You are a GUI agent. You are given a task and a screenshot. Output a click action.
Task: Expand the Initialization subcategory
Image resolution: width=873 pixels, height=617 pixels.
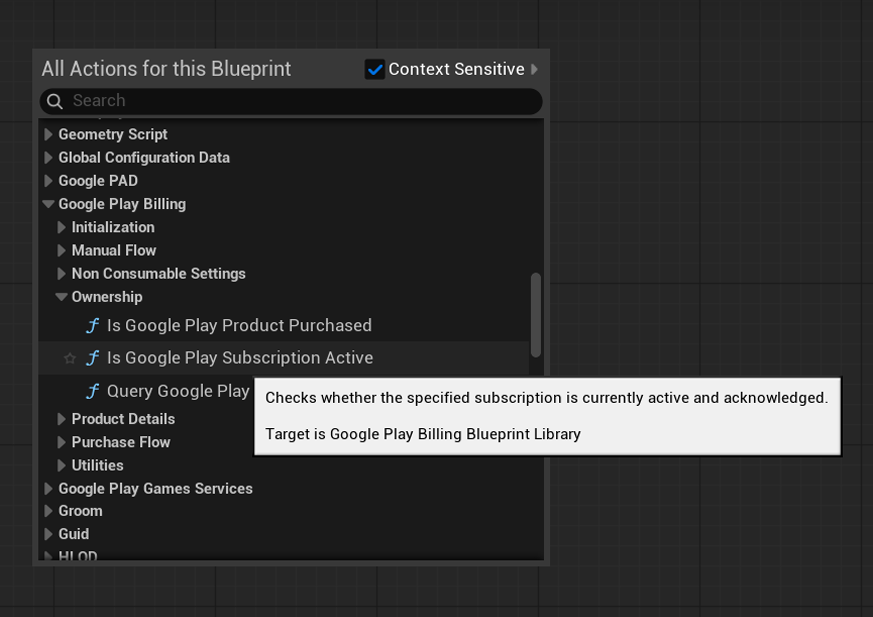pos(62,227)
